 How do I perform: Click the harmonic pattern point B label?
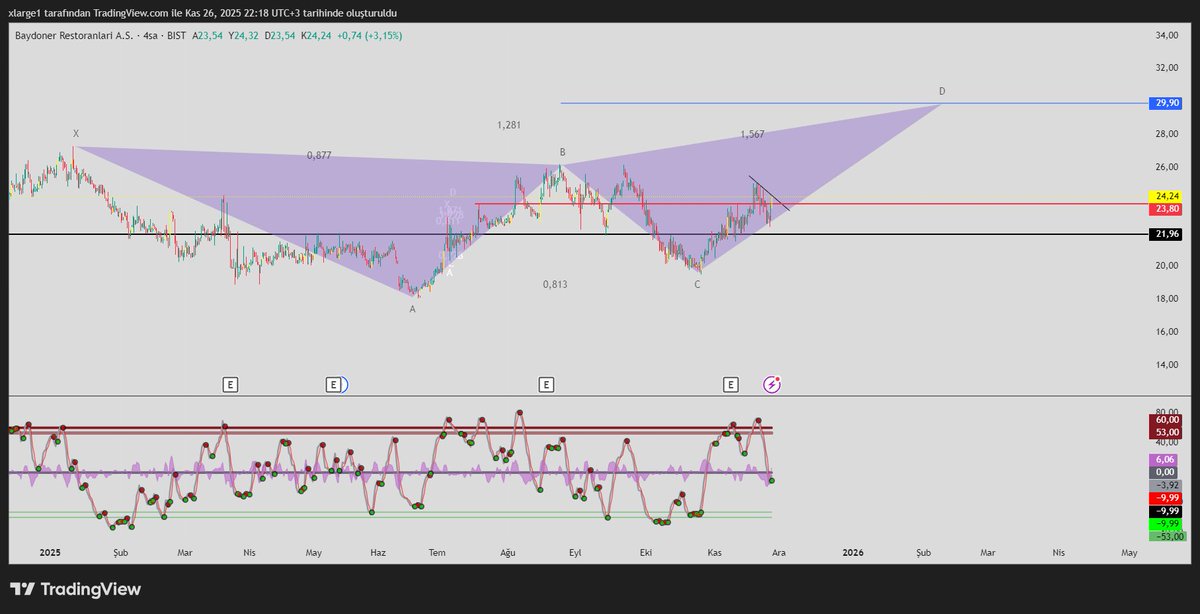click(562, 152)
